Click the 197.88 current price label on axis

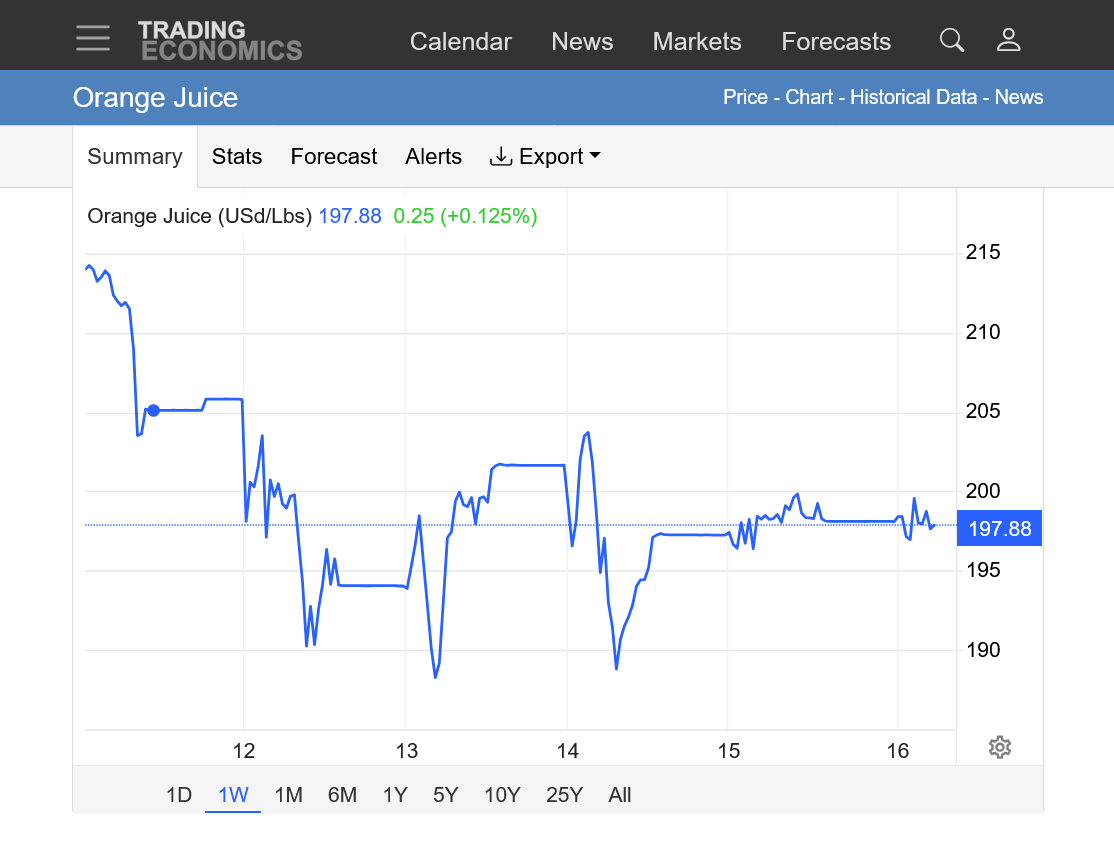point(999,529)
